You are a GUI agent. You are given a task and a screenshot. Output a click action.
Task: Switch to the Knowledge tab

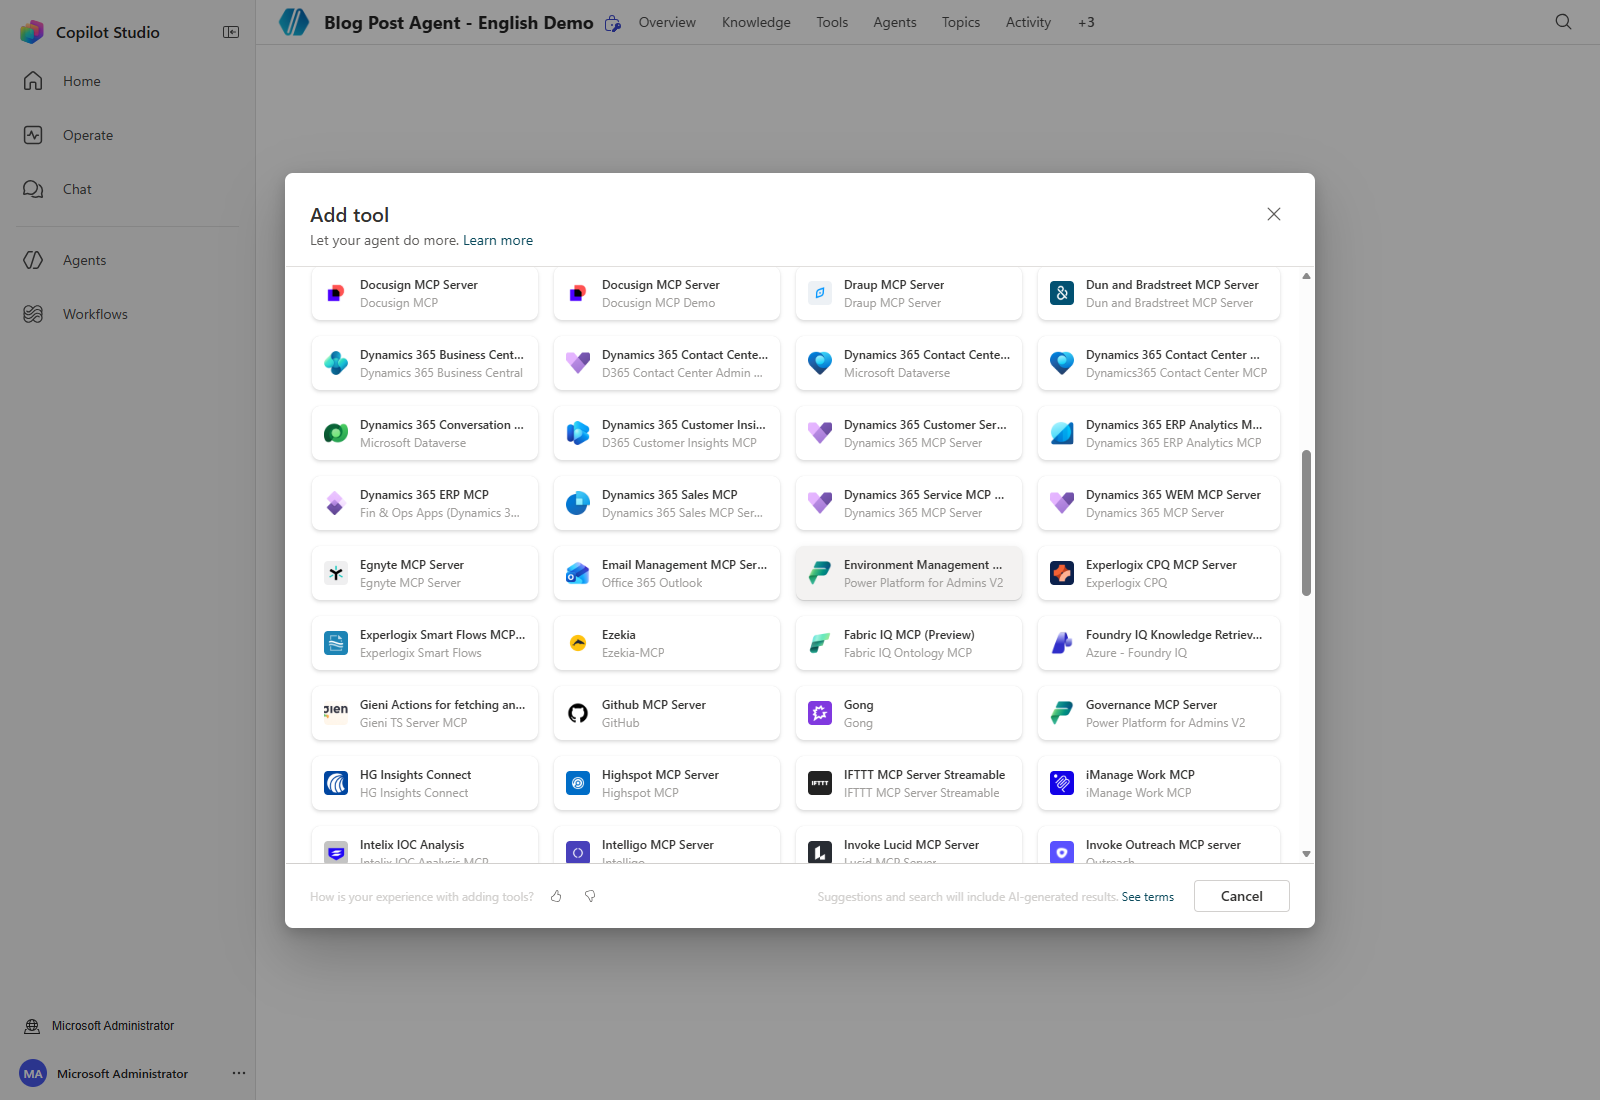pos(756,22)
